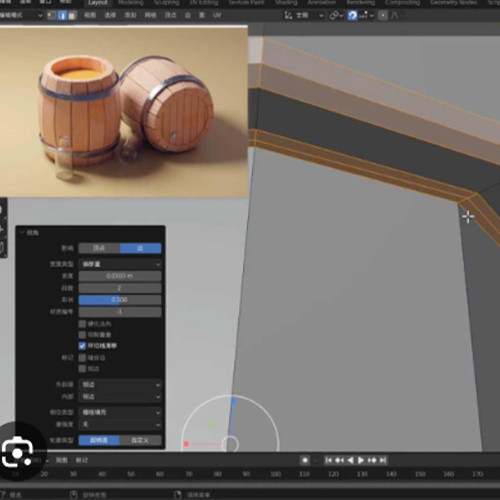500x500 pixels.
Task: Switch to the Shading workspace tab
Action: coord(286,3)
